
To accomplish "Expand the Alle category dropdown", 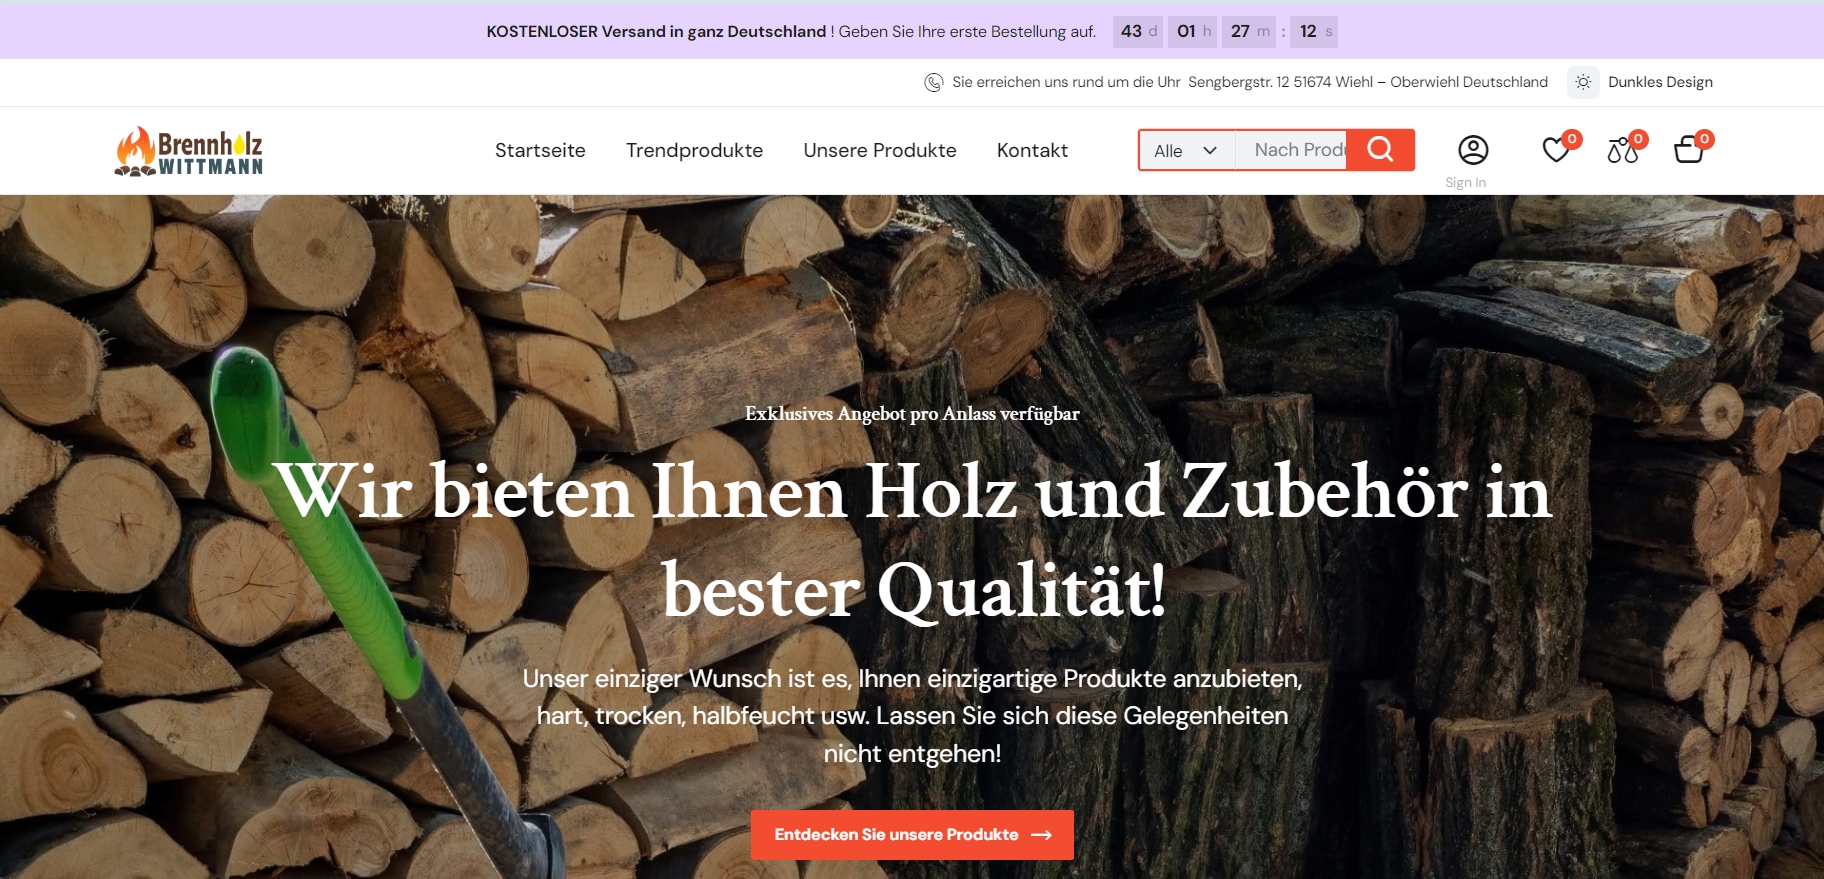I will [x=1186, y=150].
